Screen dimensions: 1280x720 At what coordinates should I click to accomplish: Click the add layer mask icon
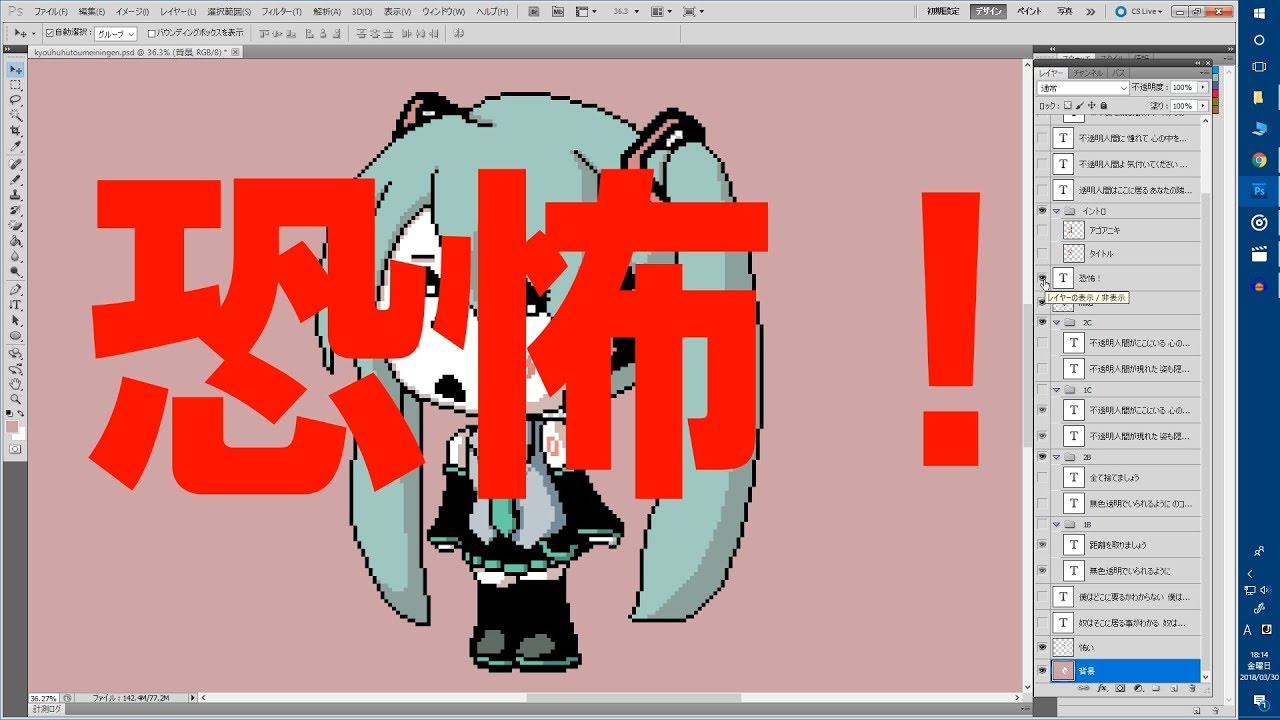(x=1120, y=688)
